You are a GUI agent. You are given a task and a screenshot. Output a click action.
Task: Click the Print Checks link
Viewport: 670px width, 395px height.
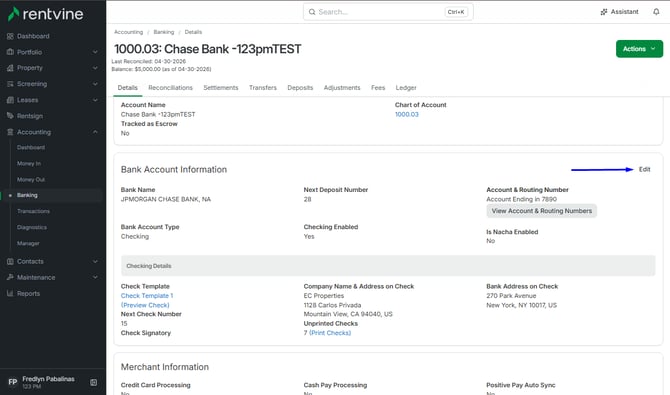330,333
